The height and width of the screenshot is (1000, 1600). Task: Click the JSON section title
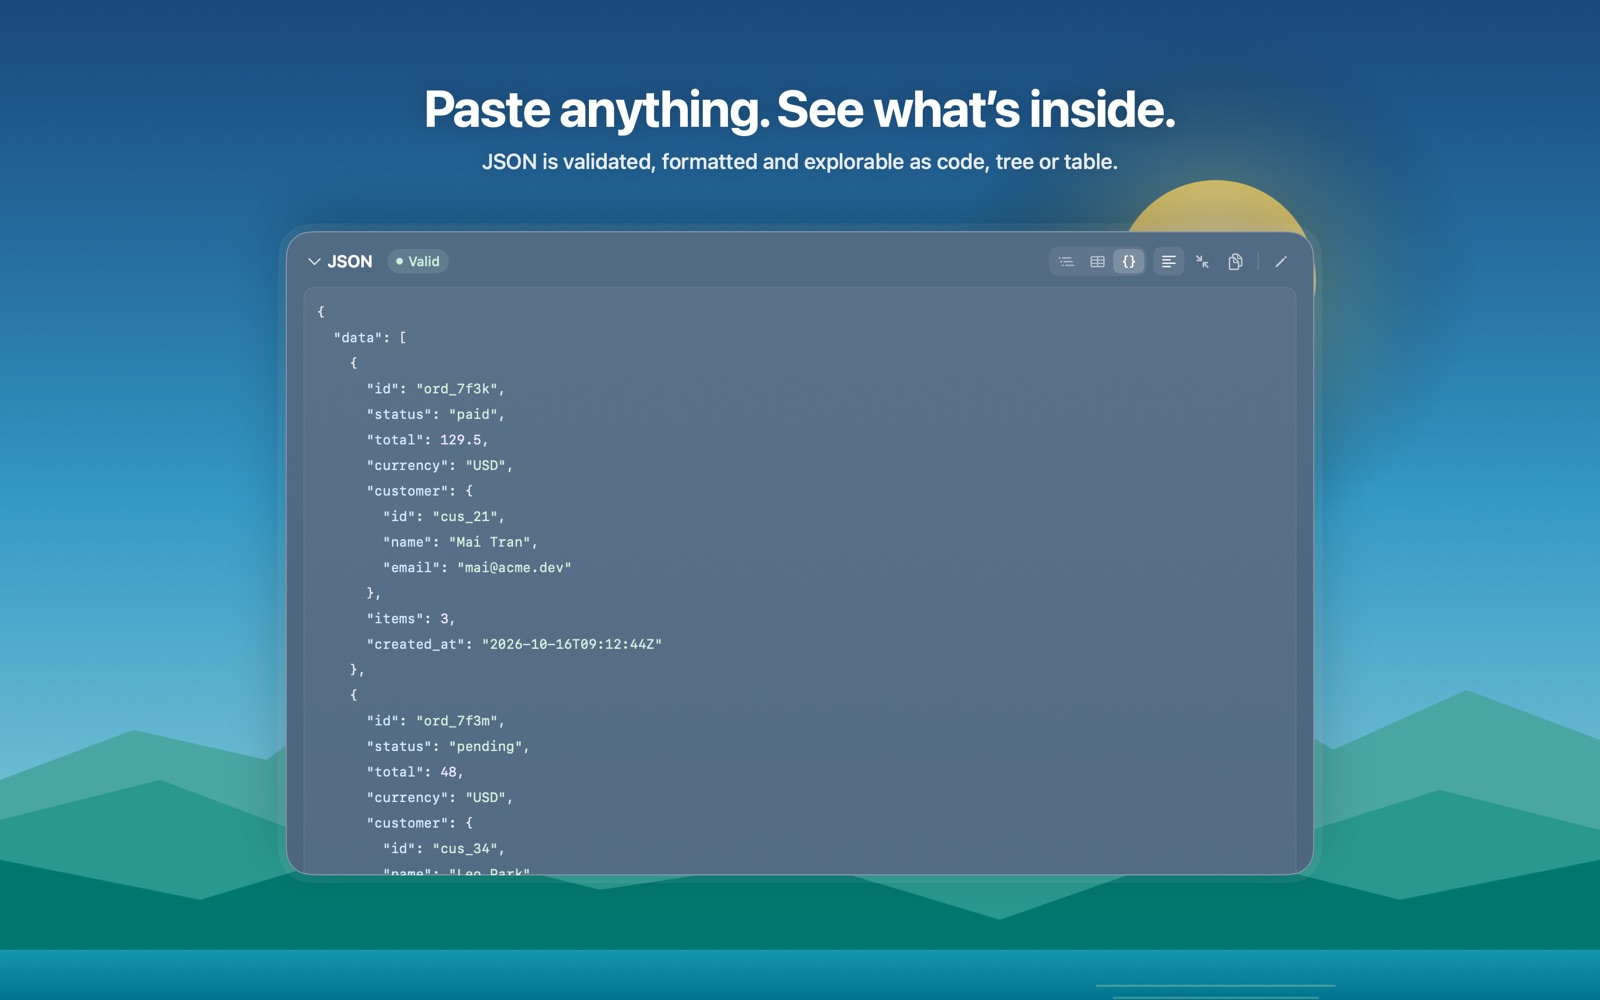tap(350, 262)
